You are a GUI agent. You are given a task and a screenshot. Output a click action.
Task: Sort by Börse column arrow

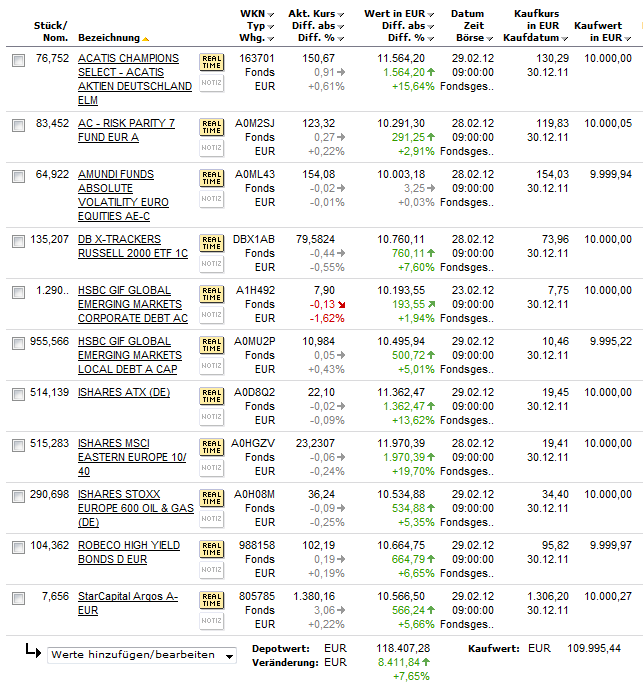point(489,39)
